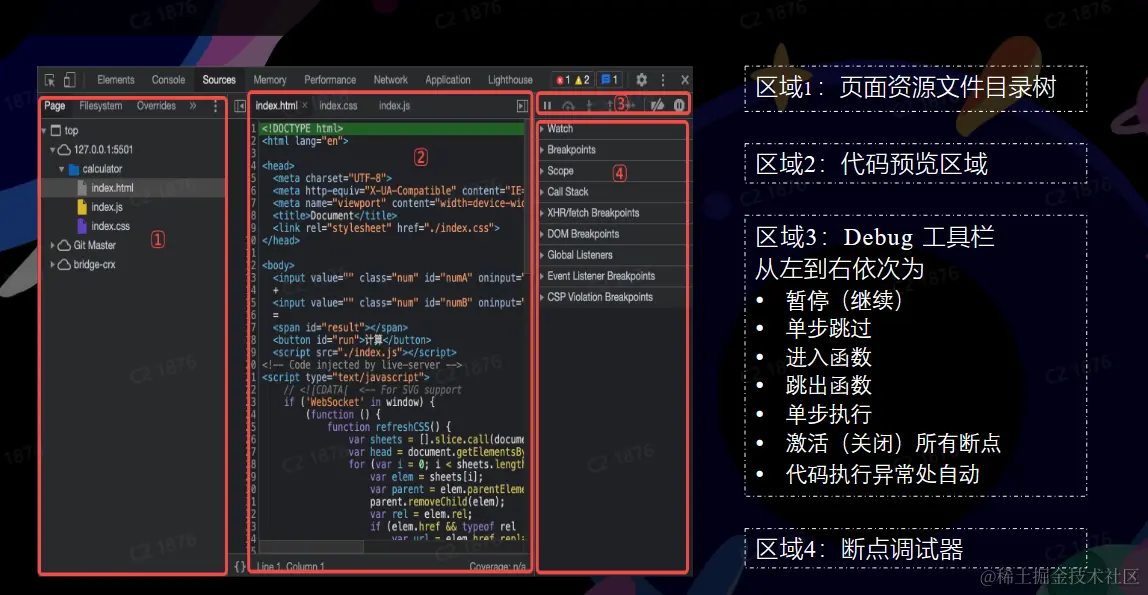Image resolution: width=1148 pixels, height=595 pixels.
Task: Activate the inspect element picker icon
Action: (x=50, y=80)
